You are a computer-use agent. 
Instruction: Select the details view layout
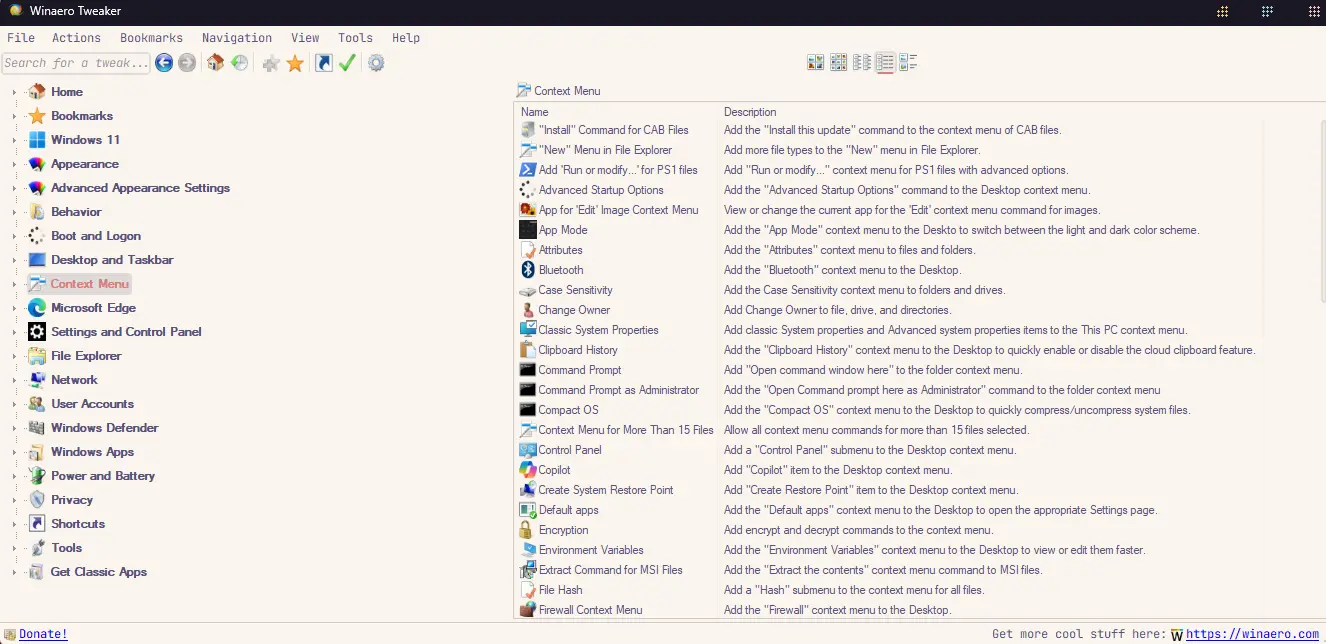[885, 63]
